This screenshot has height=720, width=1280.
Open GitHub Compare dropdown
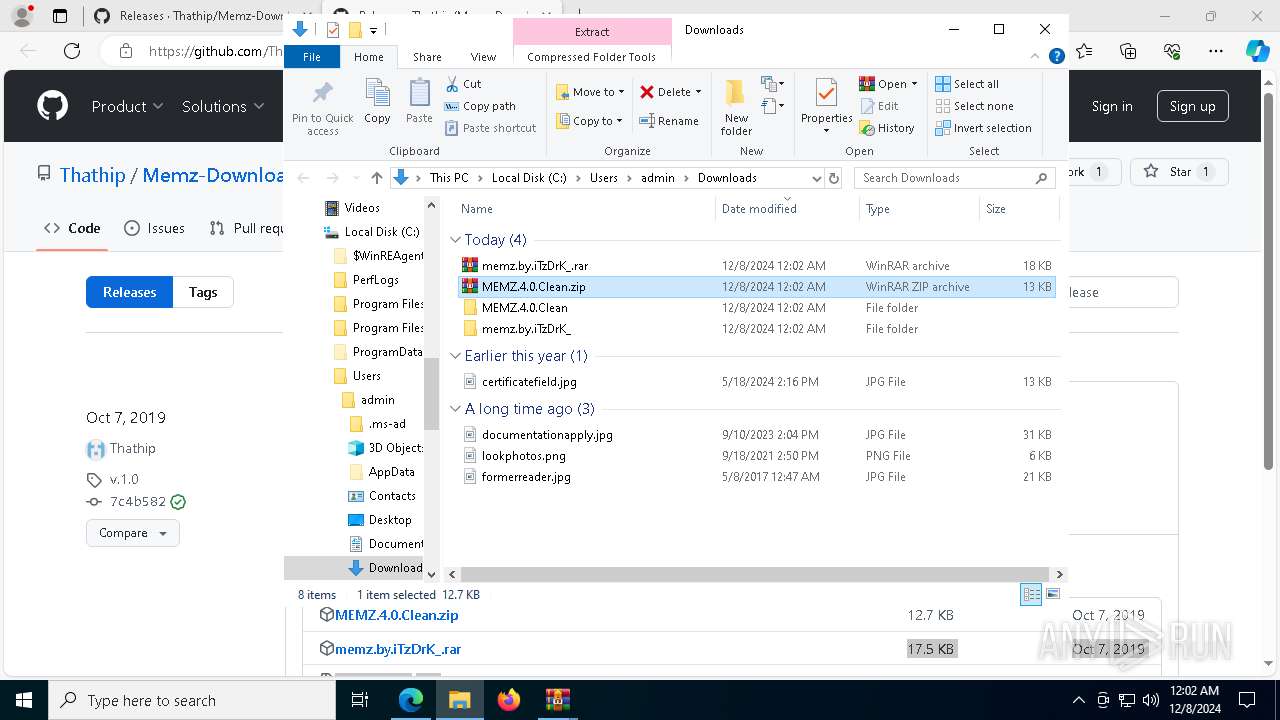pyautogui.click(x=133, y=533)
